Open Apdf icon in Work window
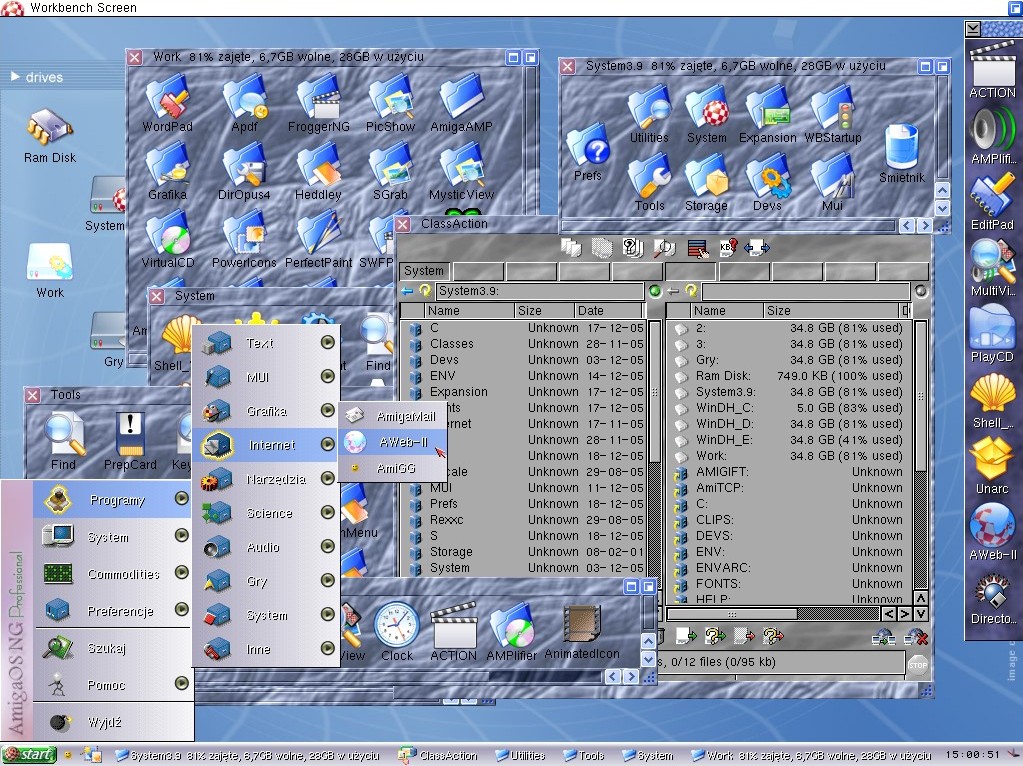1023x766 pixels. pyautogui.click(x=245, y=103)
